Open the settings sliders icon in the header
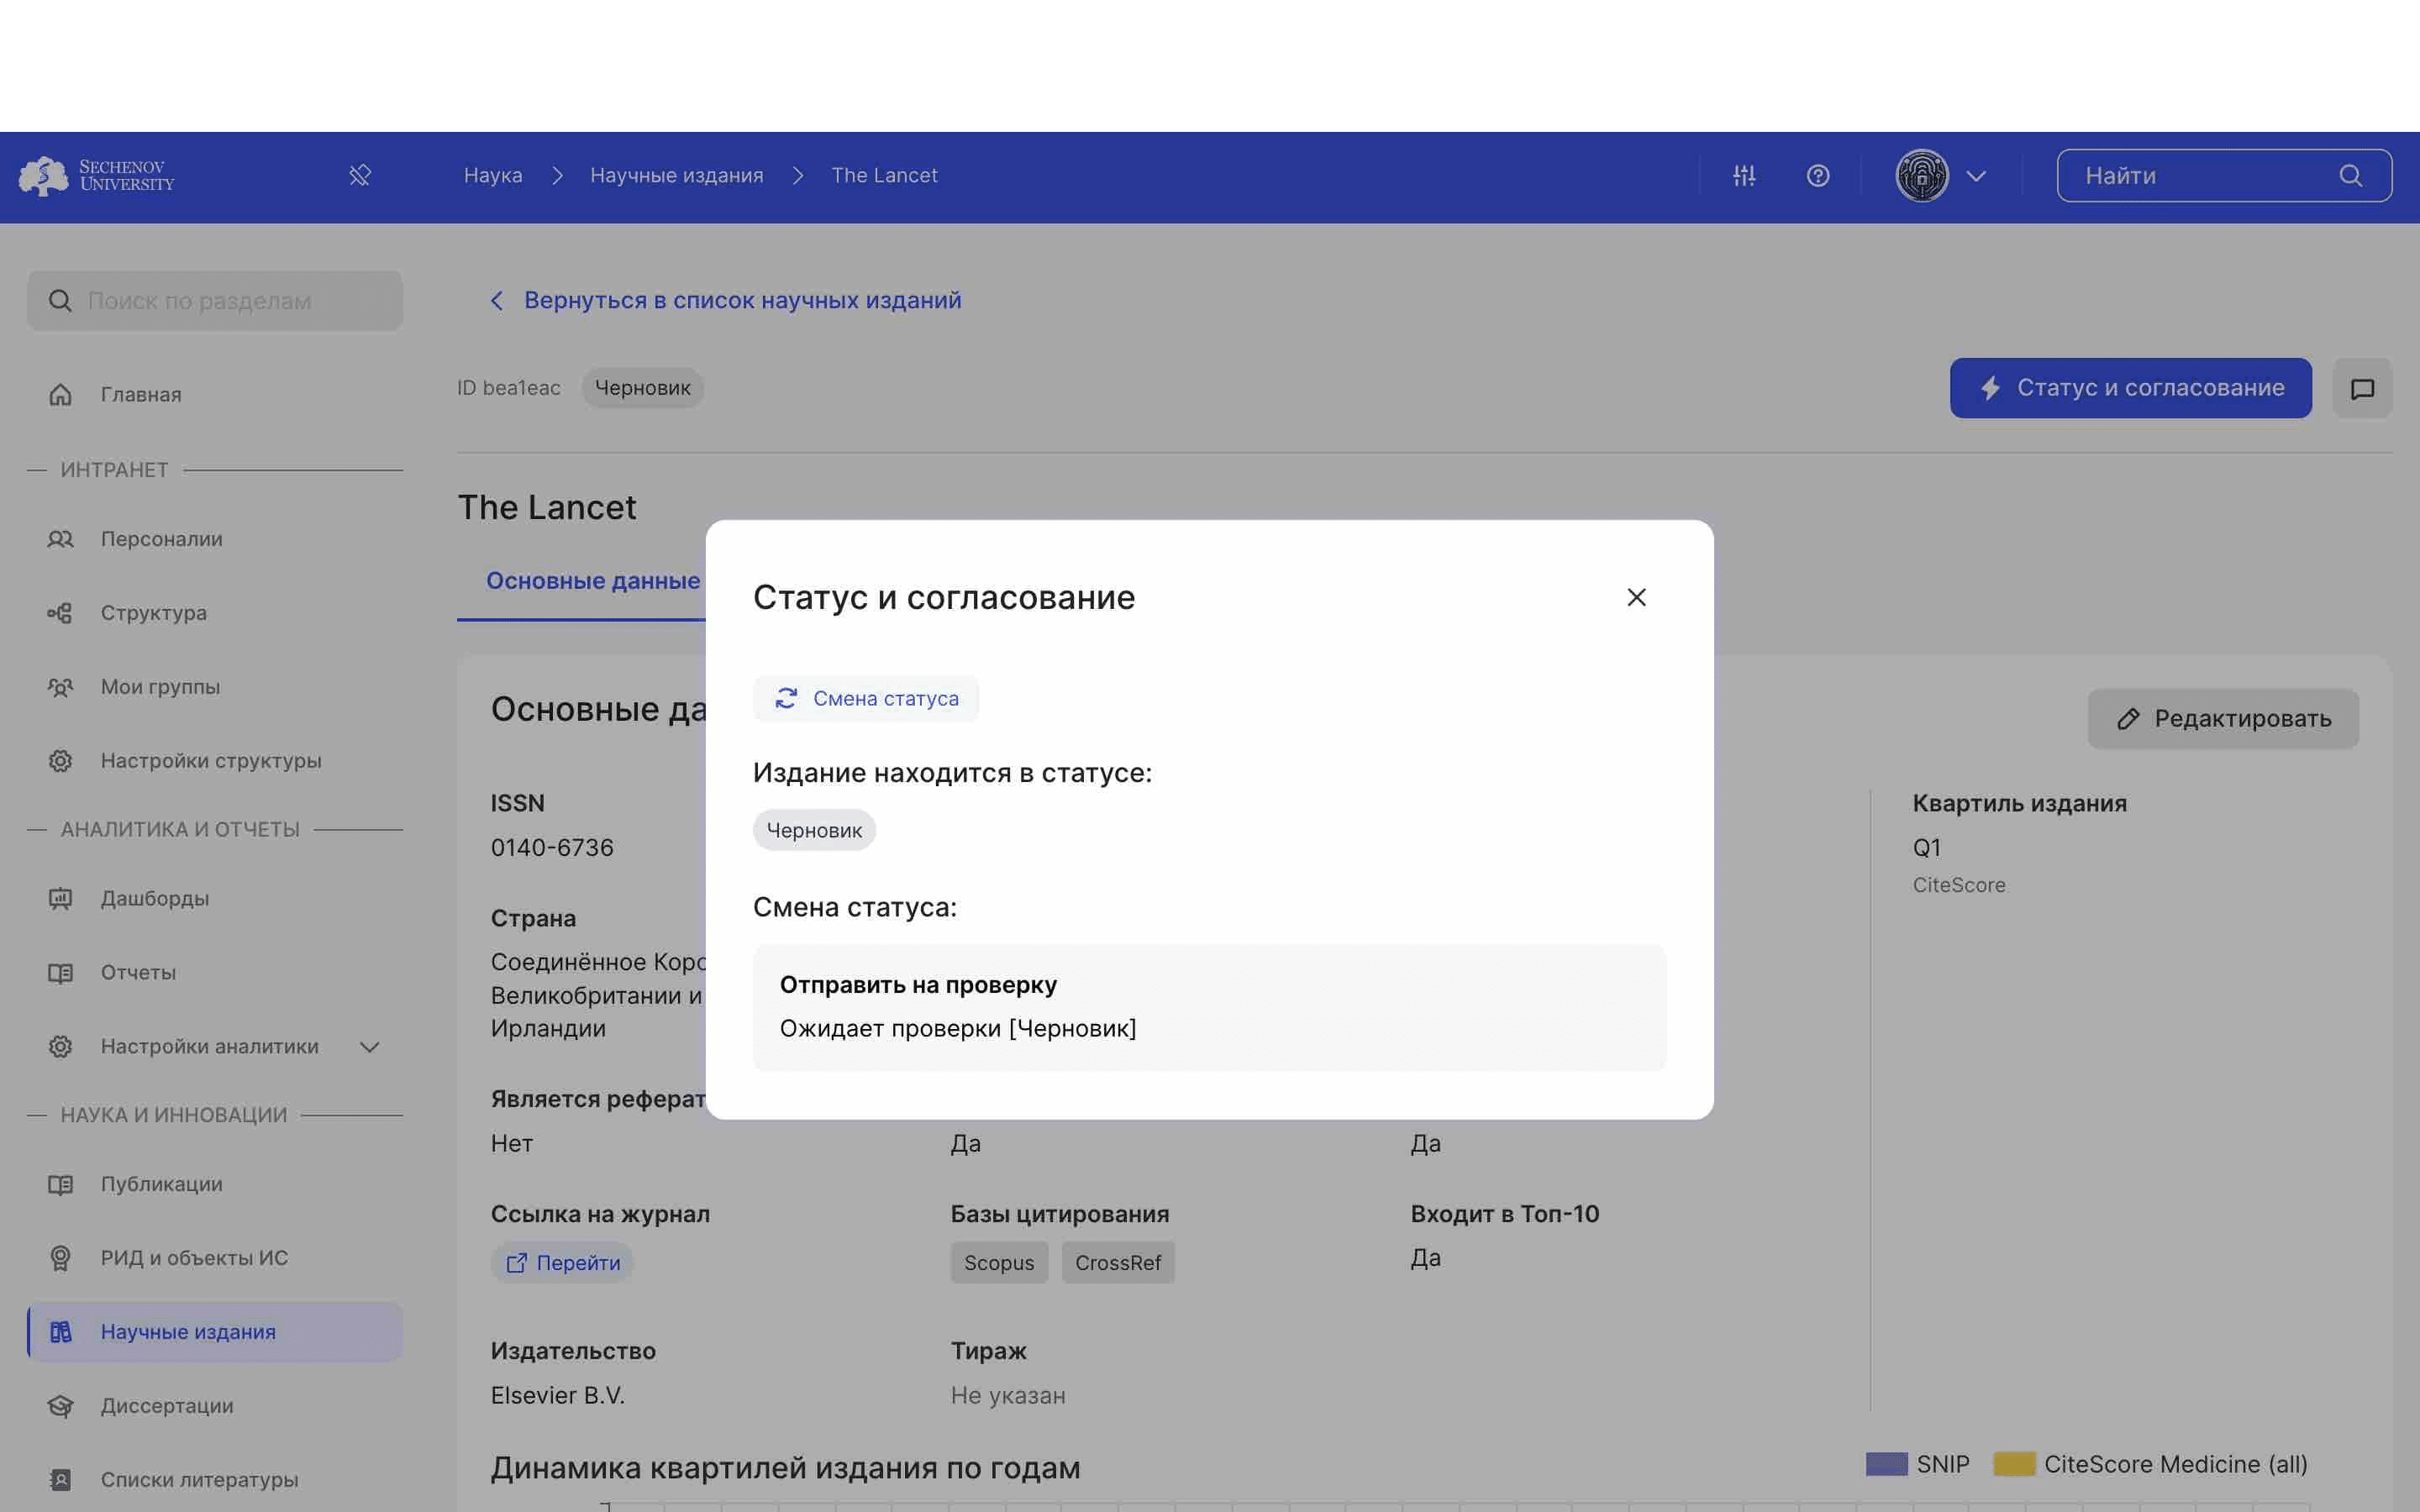This screenshot has width=2420, height=1512. [x=1744, y=176]
